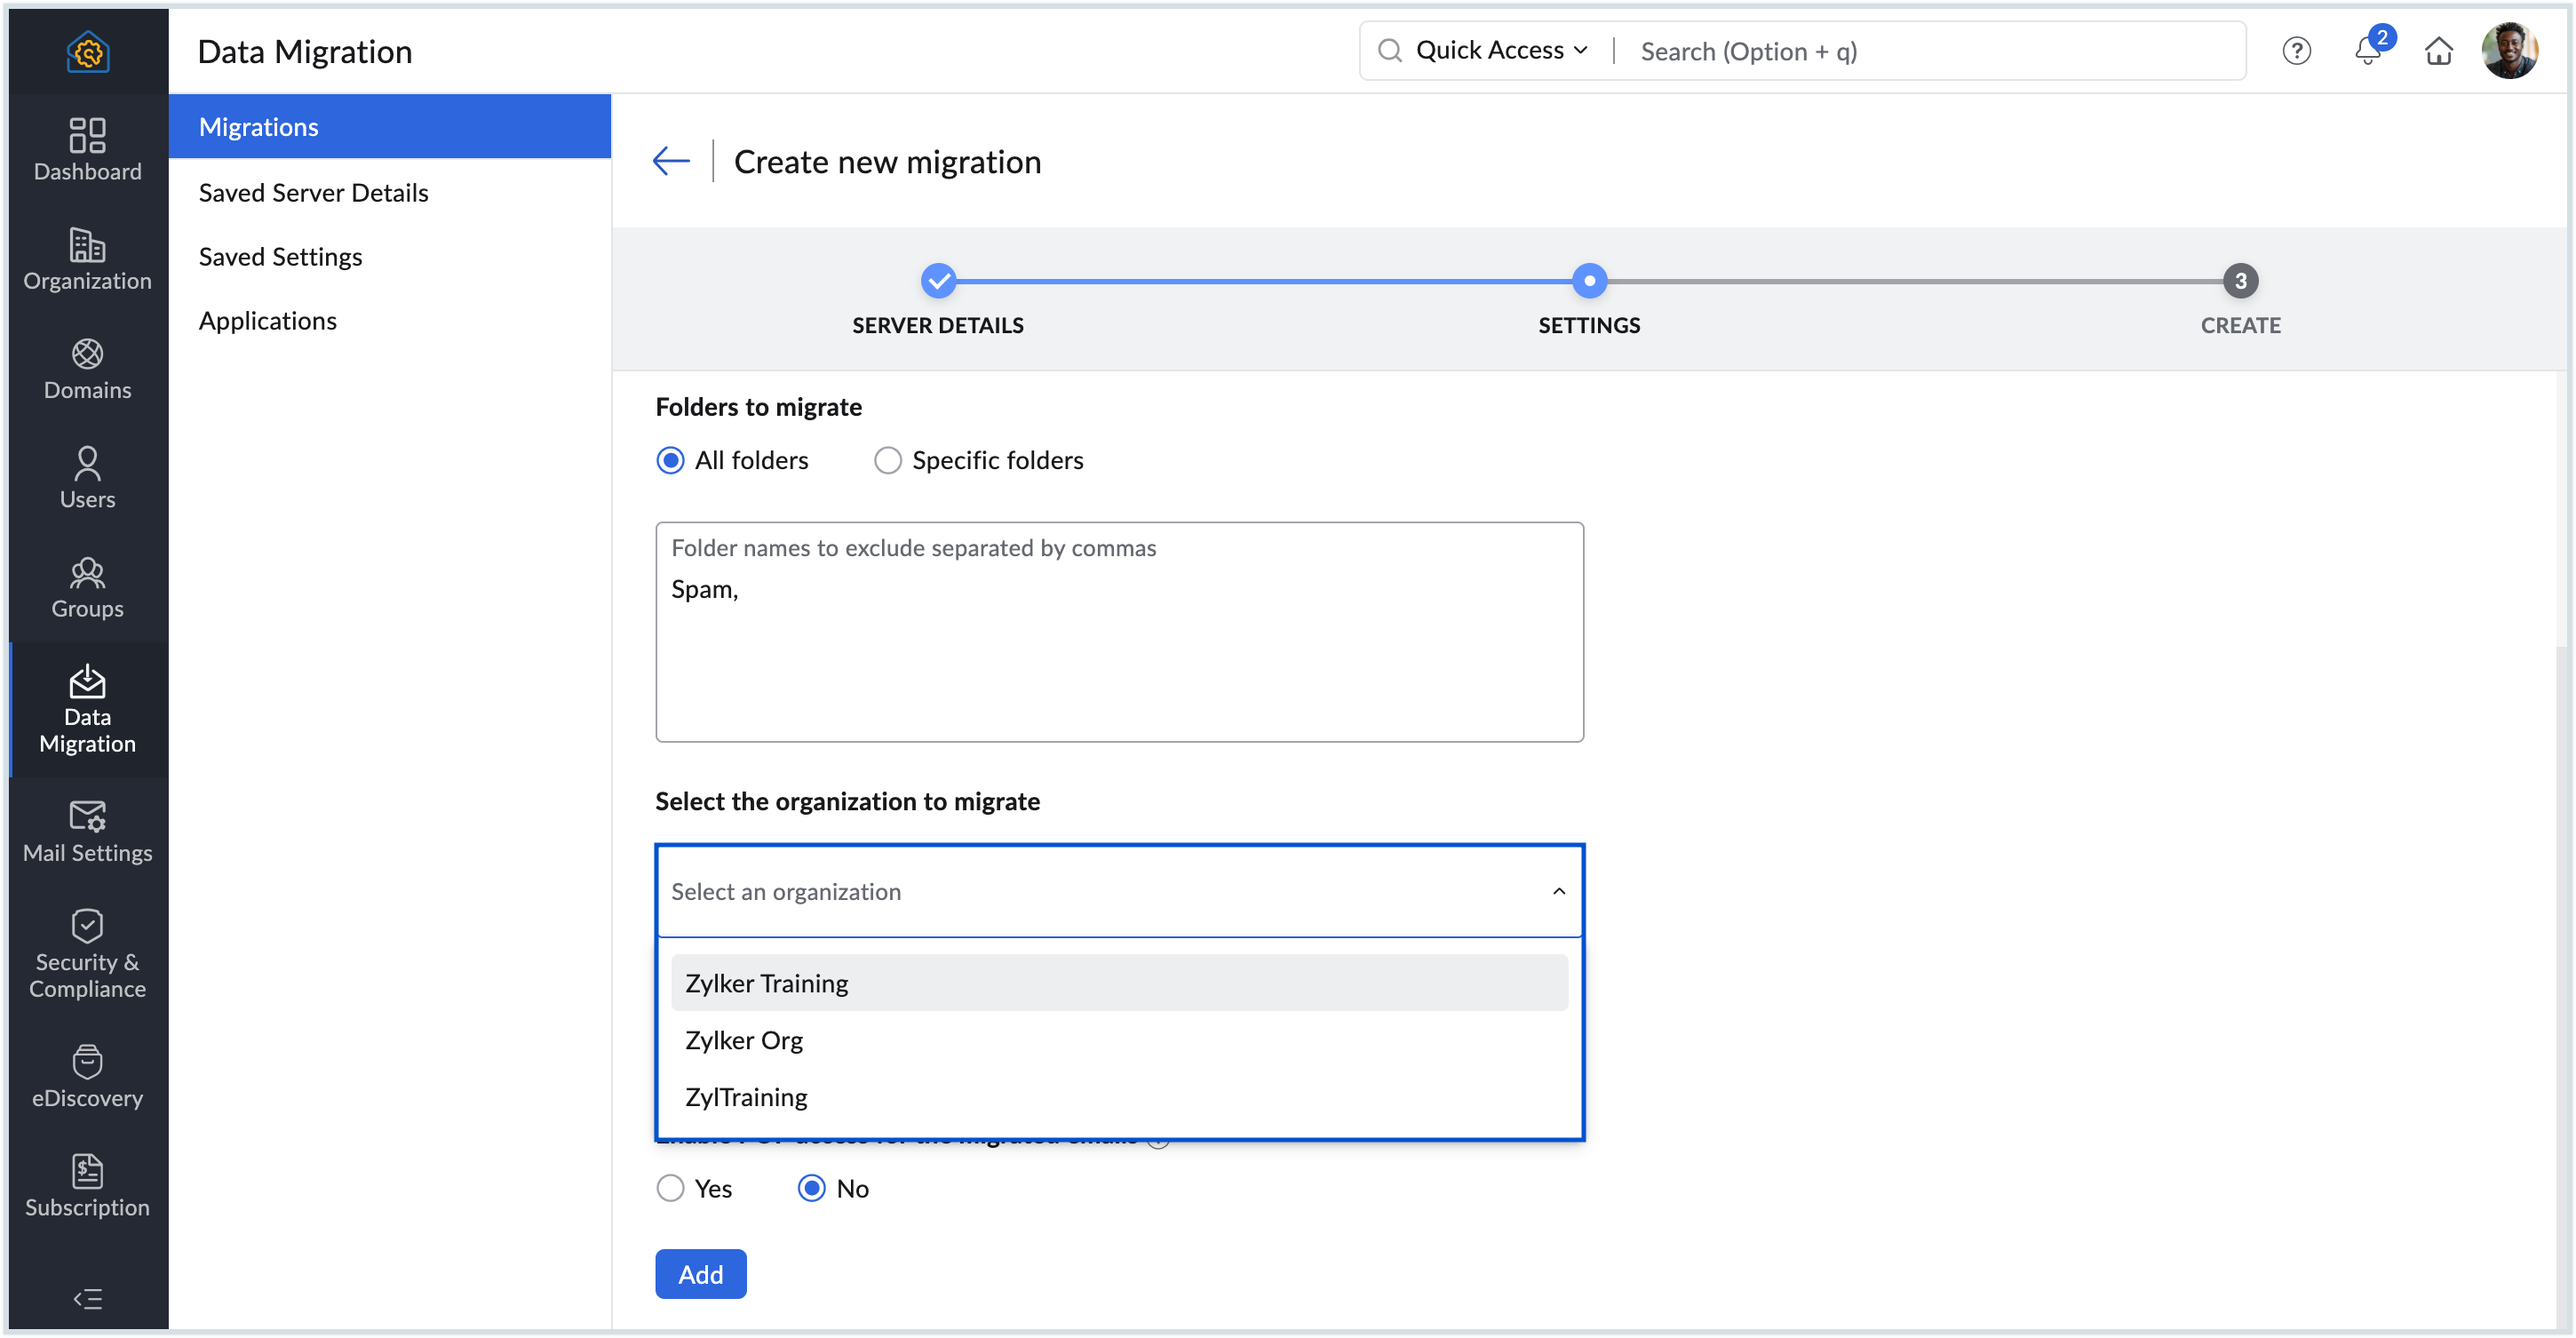This screenshot has height=1338, width=2576.
Task: Navigate to Users from the sidebar
Action: pos(87,478)
